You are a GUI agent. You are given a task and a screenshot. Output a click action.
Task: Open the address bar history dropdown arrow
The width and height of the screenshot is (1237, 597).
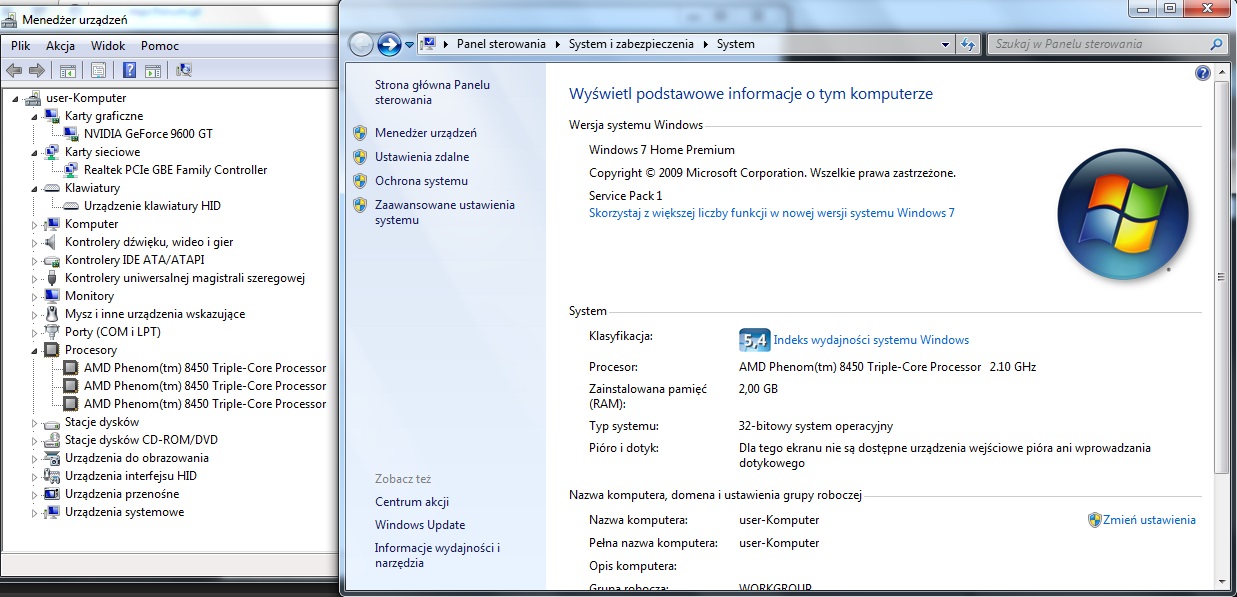[945, 44]
